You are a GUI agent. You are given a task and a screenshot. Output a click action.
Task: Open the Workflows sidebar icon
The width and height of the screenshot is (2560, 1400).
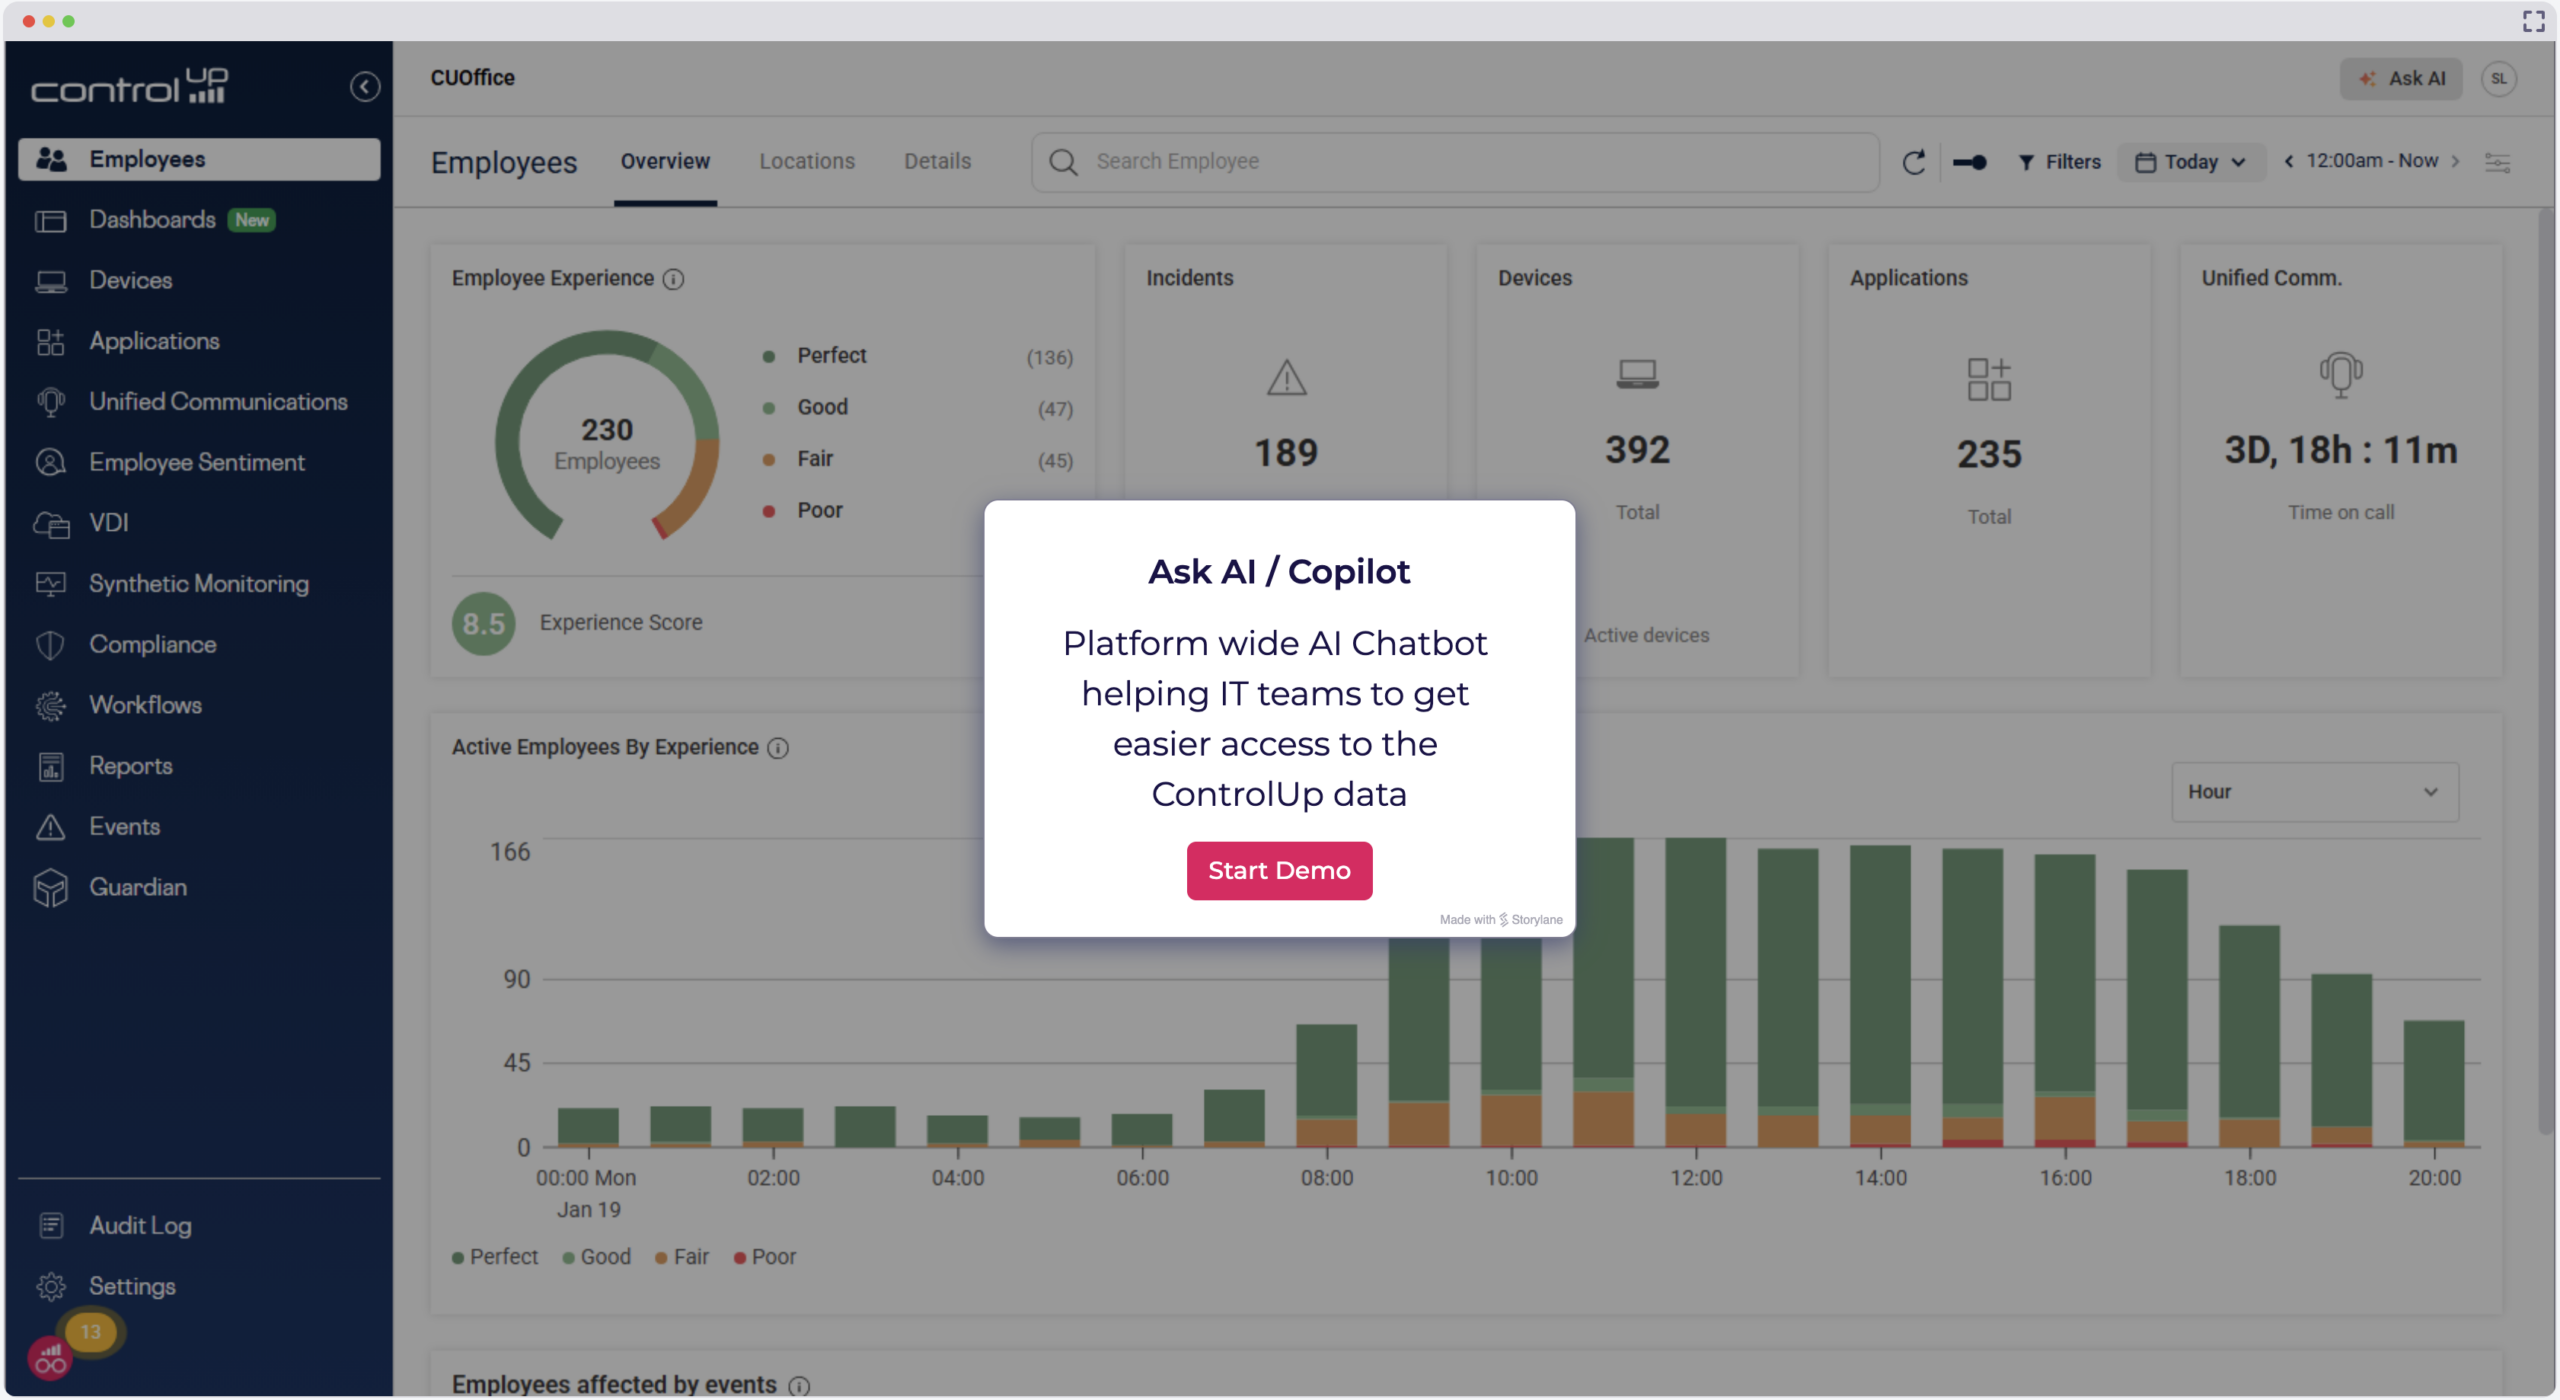50,705
